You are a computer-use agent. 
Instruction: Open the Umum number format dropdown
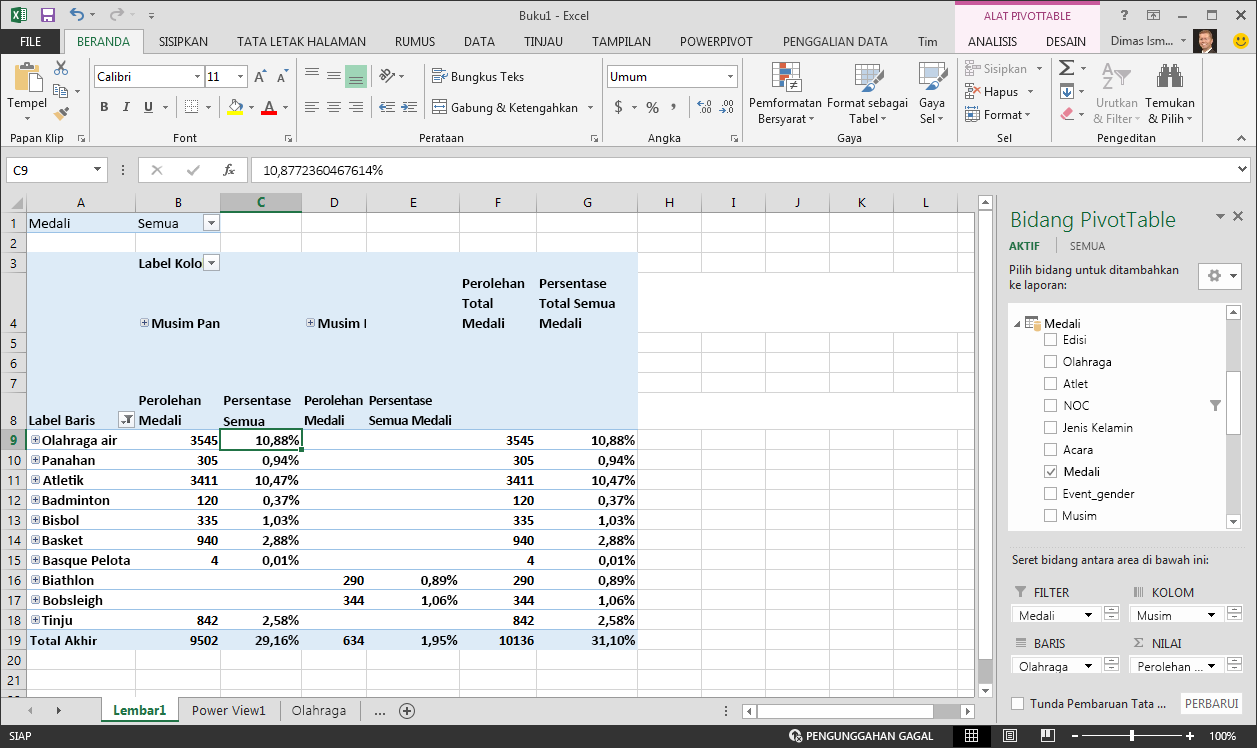pos(731,77)
